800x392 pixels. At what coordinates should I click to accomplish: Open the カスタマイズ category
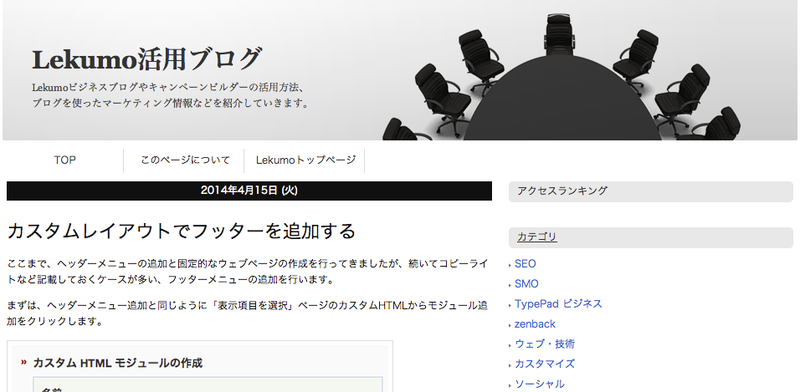click(544, 364)
